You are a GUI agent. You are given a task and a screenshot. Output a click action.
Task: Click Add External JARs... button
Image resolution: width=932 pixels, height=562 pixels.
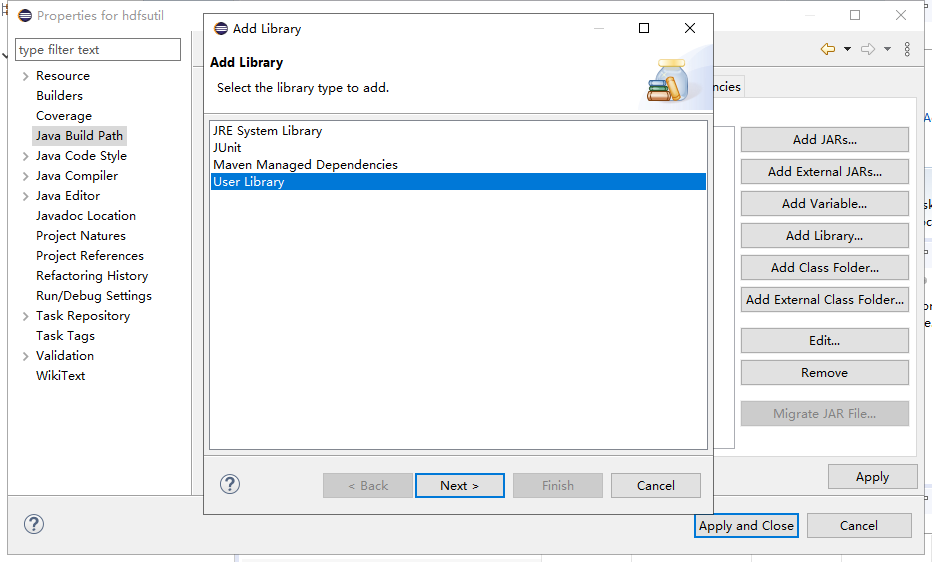[x=824, y=172]
